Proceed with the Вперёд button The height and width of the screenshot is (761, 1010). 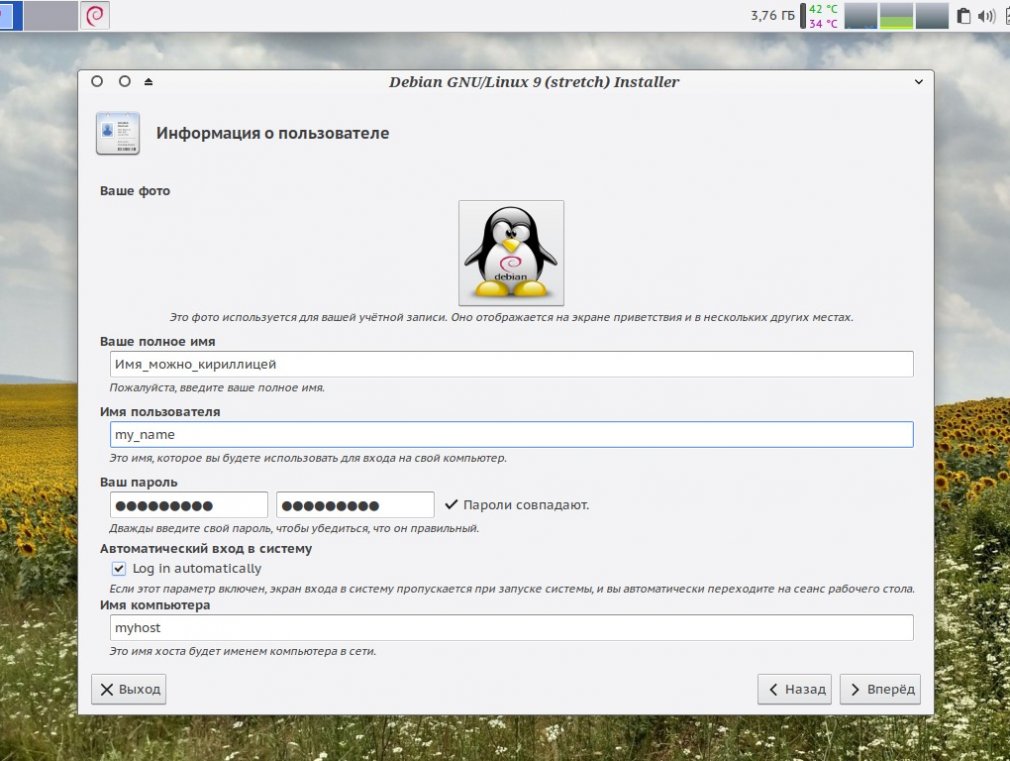point(880,689)
